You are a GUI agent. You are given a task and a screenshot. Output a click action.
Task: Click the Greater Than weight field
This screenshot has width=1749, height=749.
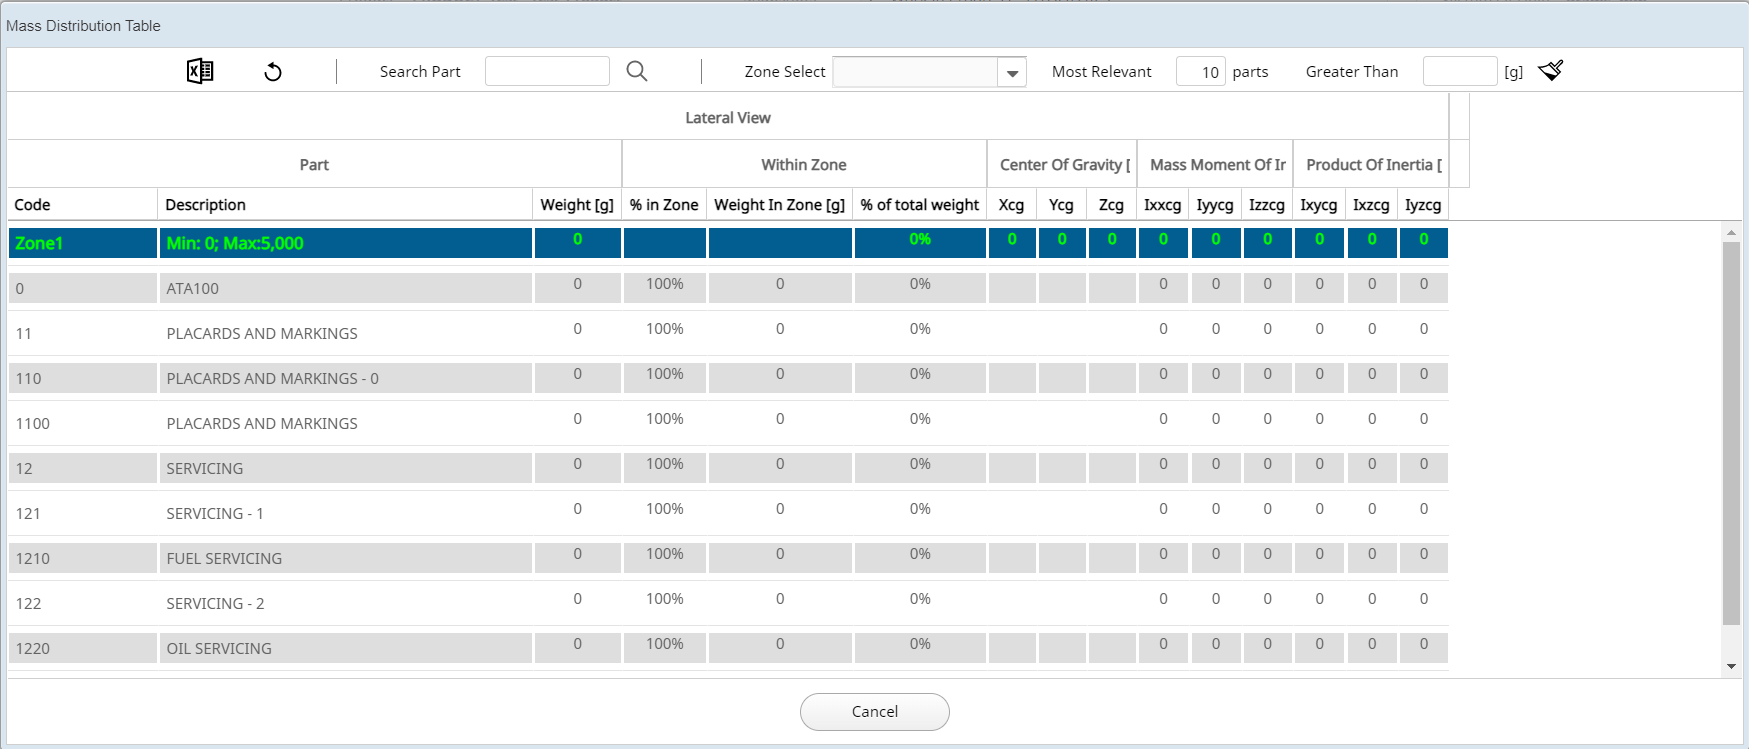pyautogui.click(x=1459, y=72)
